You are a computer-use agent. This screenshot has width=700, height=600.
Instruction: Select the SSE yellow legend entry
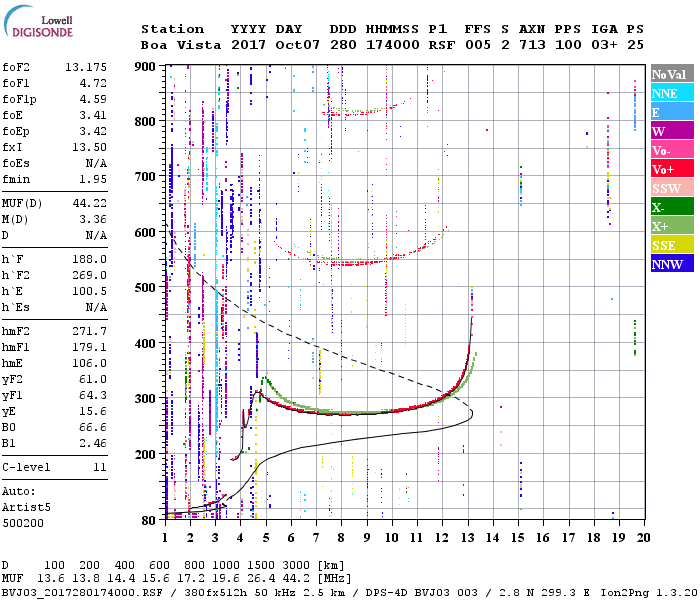[x=671, y=245]
